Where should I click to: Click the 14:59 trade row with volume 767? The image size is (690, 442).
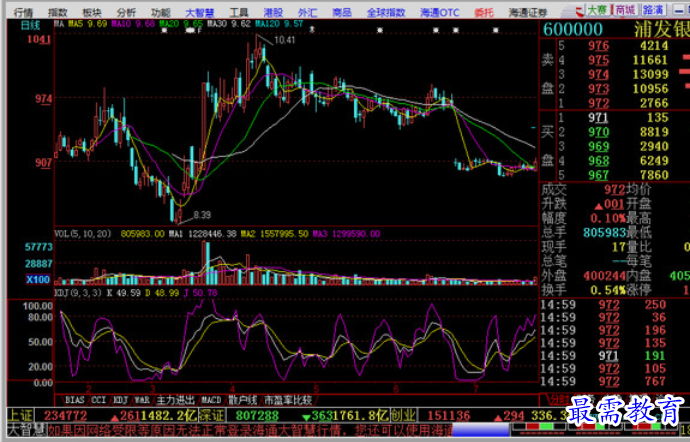603,381
